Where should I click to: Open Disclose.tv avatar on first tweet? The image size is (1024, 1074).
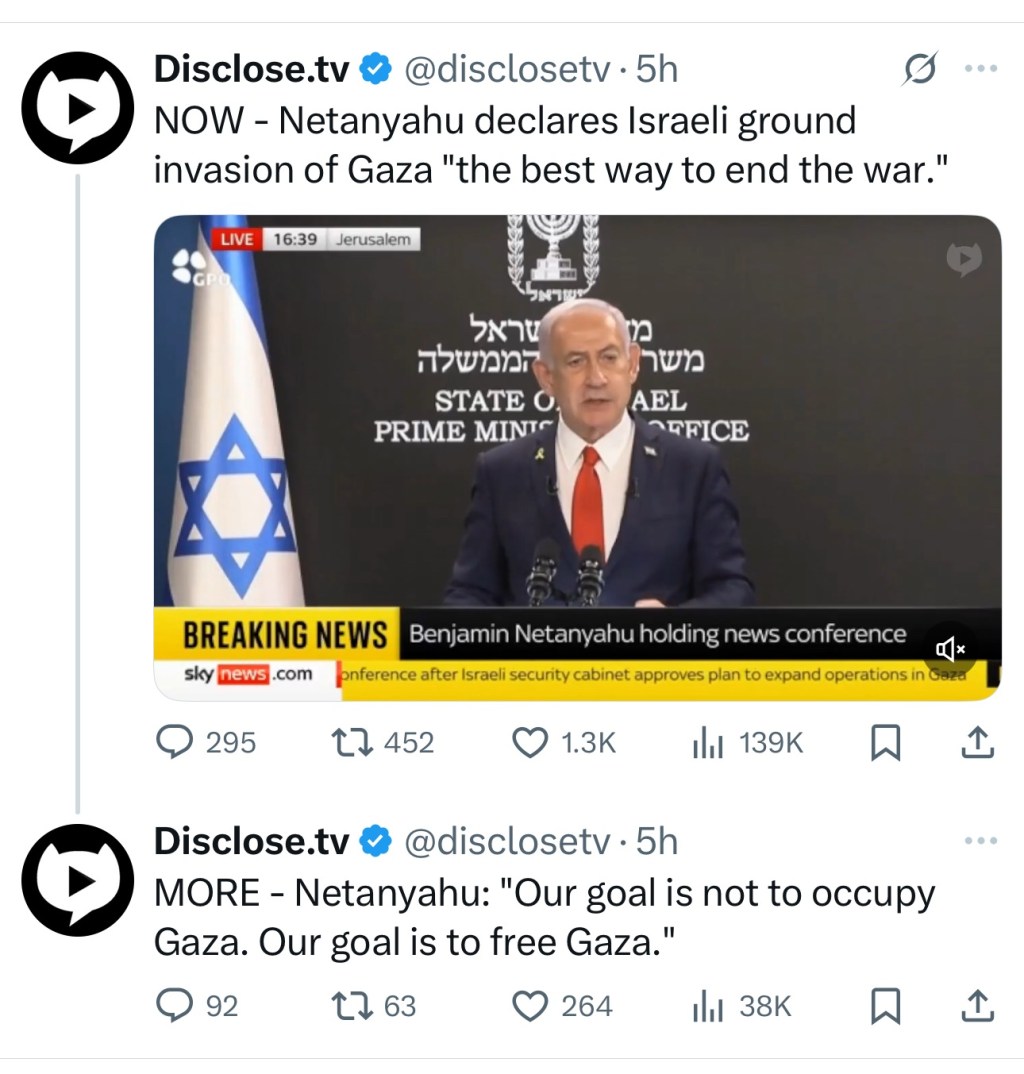[77, 108]
